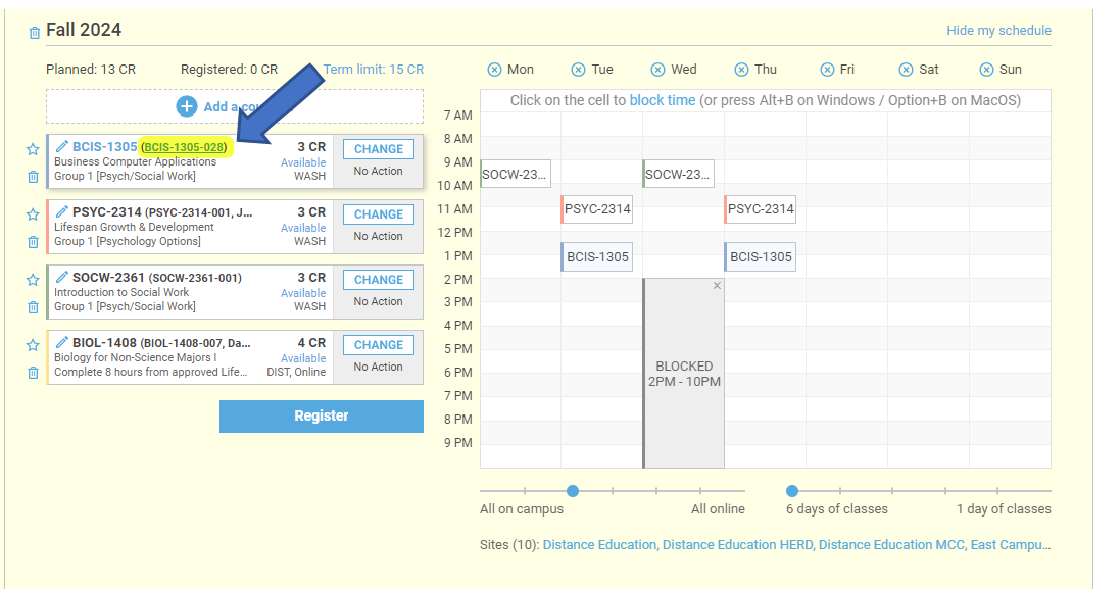Click the BCIS-1305 course title
This screenshot has width=1096, height=589.
click(x=105, y=146)
